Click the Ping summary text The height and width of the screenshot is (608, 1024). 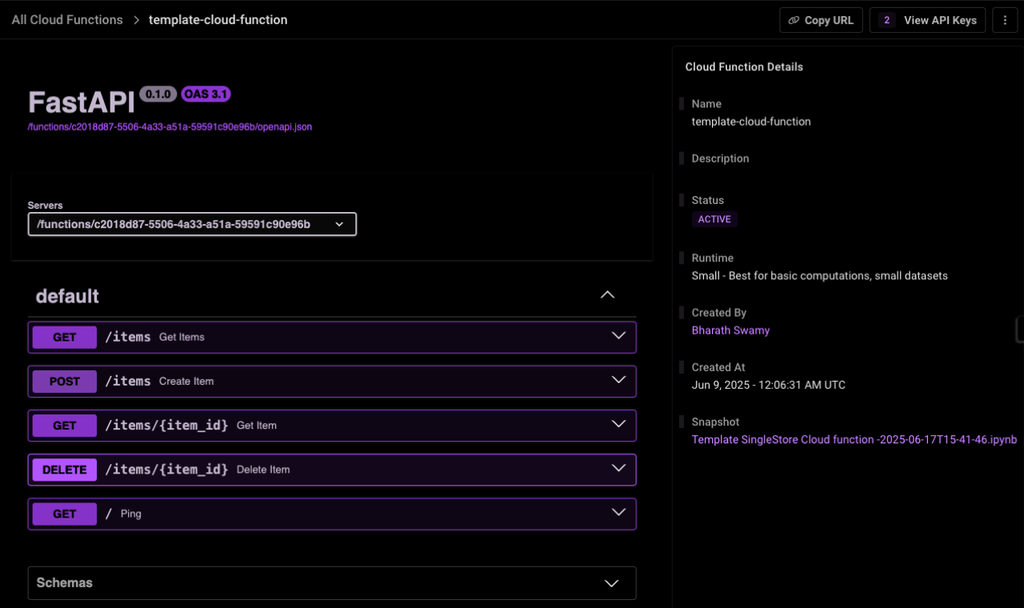[131, 514]
